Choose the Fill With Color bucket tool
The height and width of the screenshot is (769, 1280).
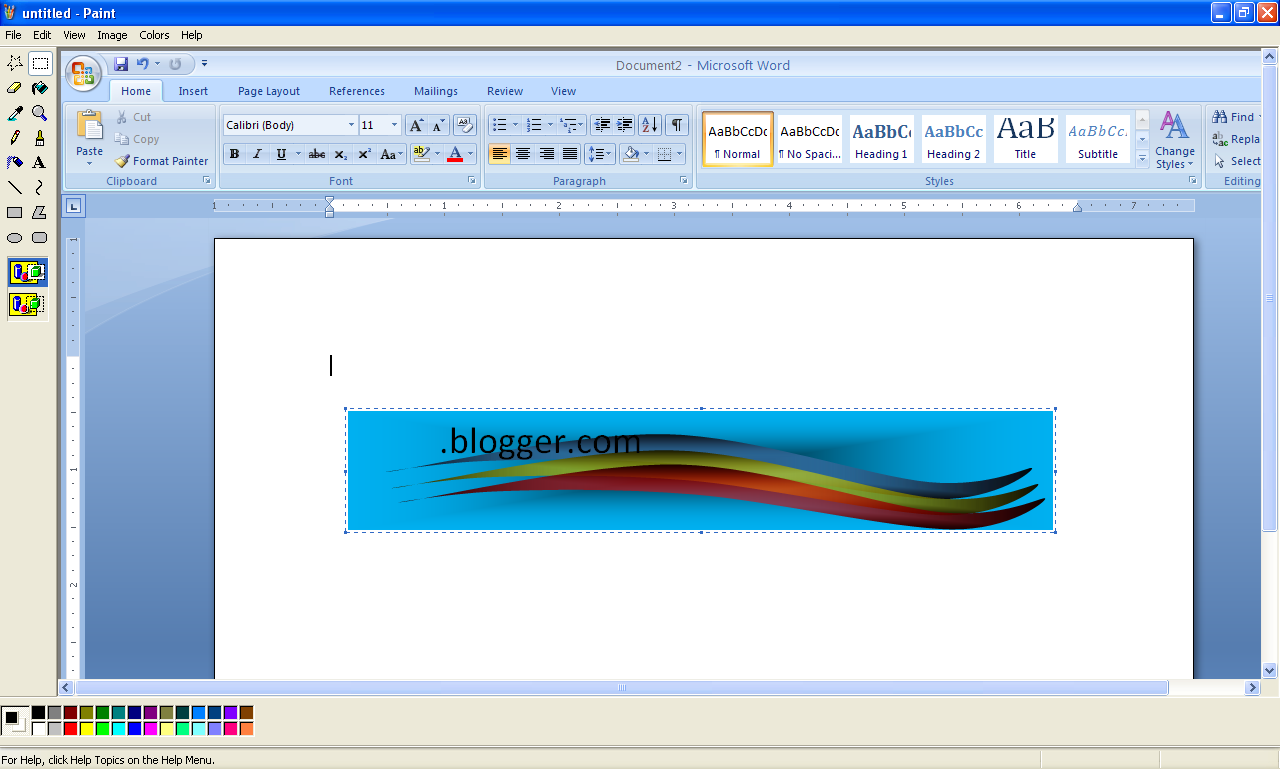click(40, 88)
